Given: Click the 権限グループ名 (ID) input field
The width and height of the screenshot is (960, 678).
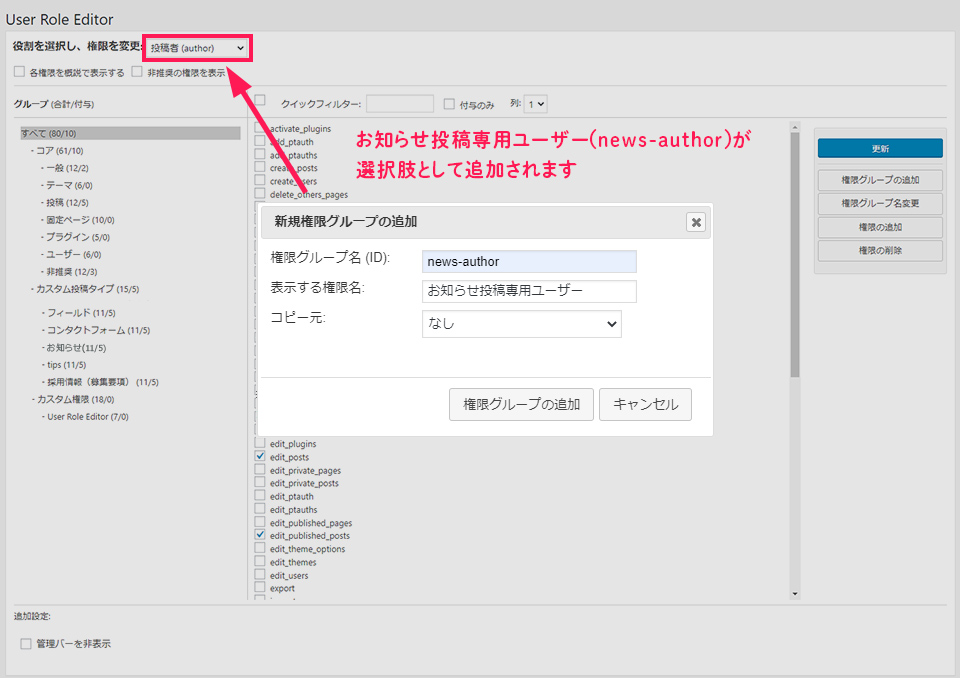Looking at the screenshot, I should [x=529, y=262].
